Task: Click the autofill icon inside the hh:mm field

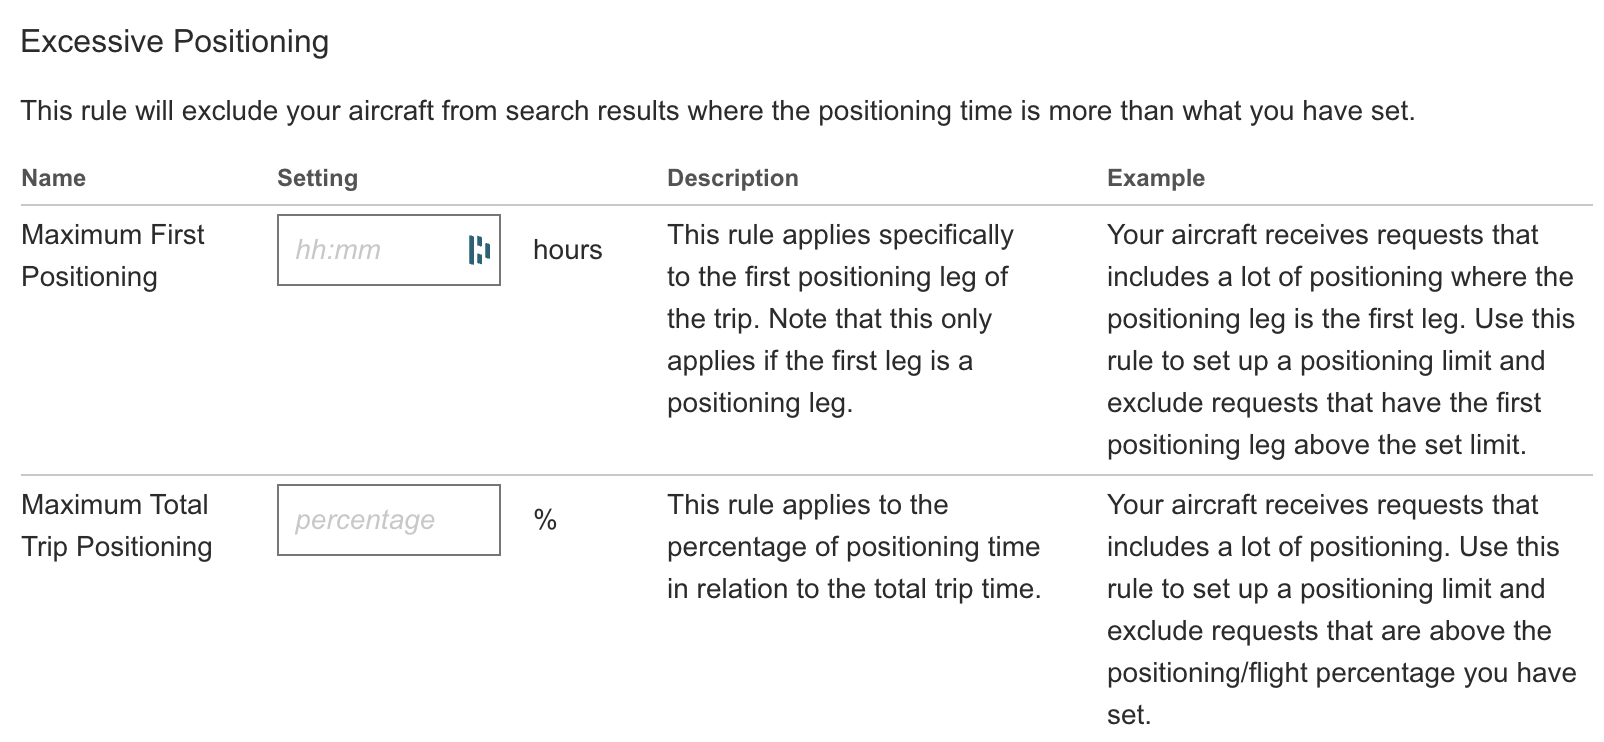Action: click(x=479, y=250)
